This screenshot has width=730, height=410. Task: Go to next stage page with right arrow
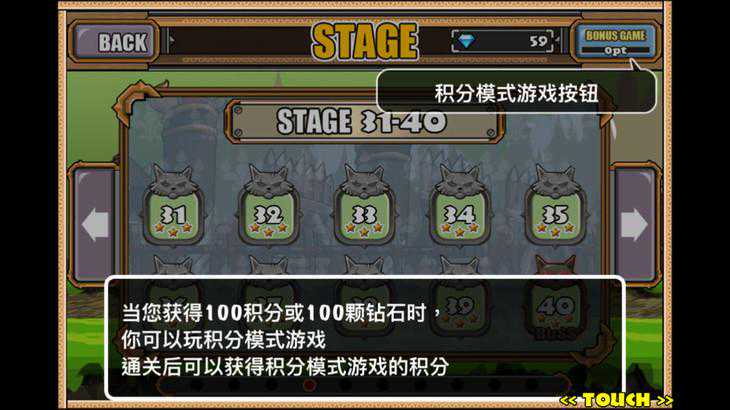coord(635,224)
